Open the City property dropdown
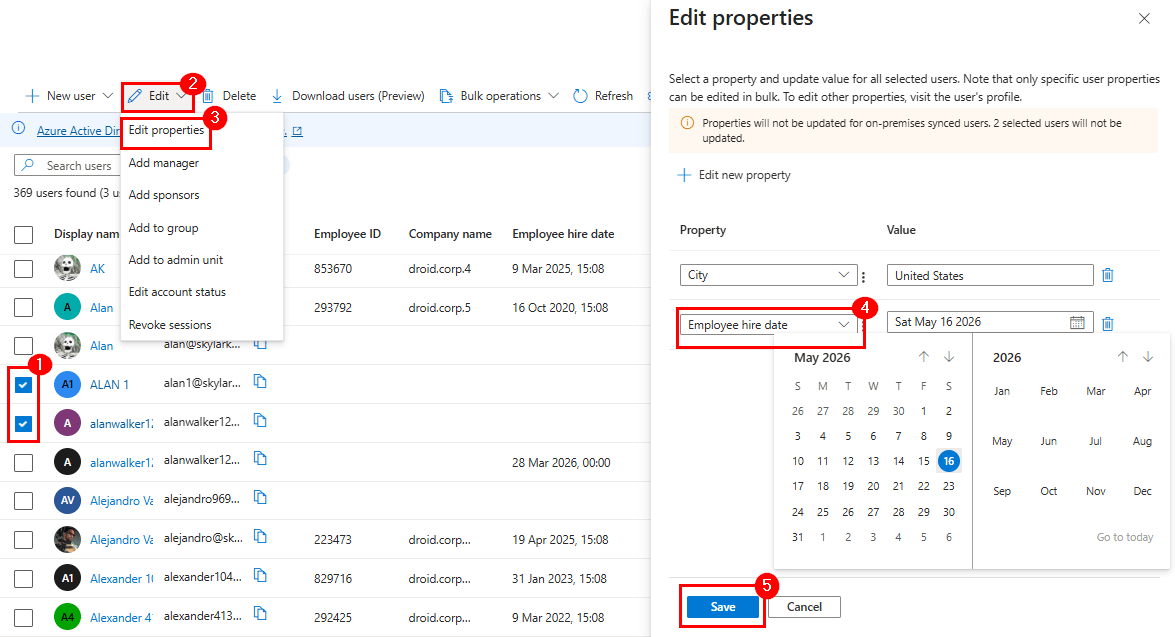1175x637 pixels. coord(768,275)
